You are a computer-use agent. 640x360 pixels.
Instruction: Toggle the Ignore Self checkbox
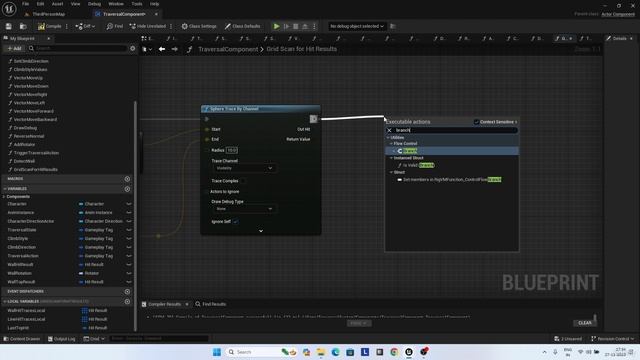236,222
